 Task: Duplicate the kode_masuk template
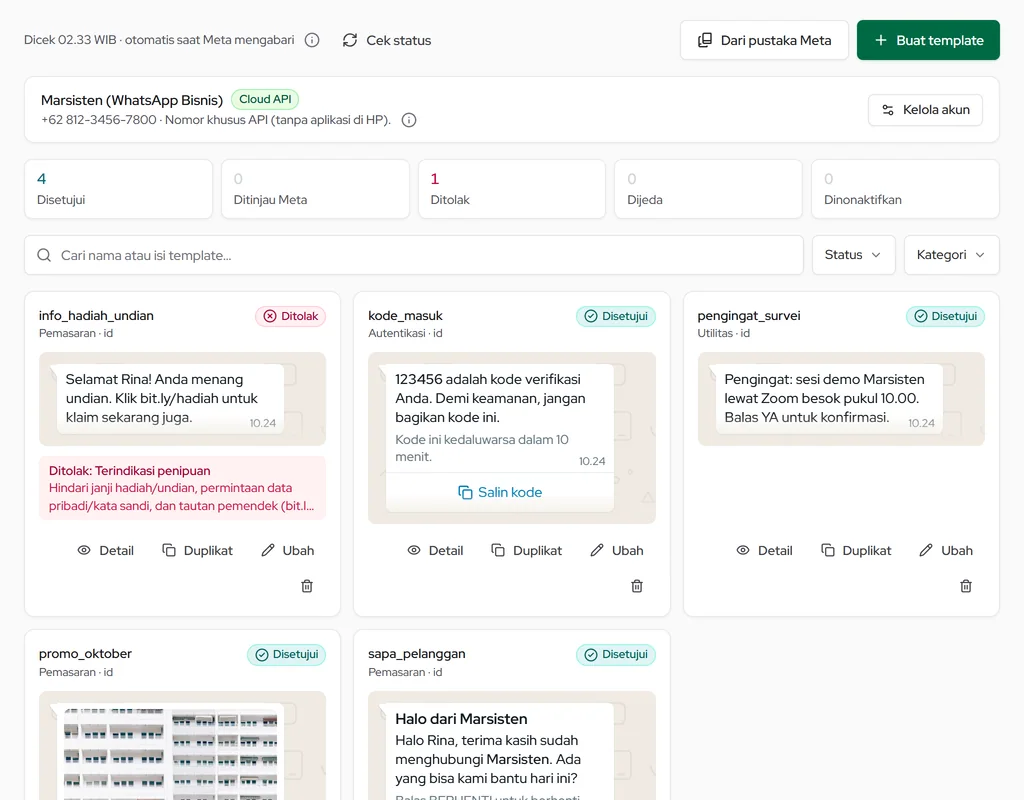point(526,551)
